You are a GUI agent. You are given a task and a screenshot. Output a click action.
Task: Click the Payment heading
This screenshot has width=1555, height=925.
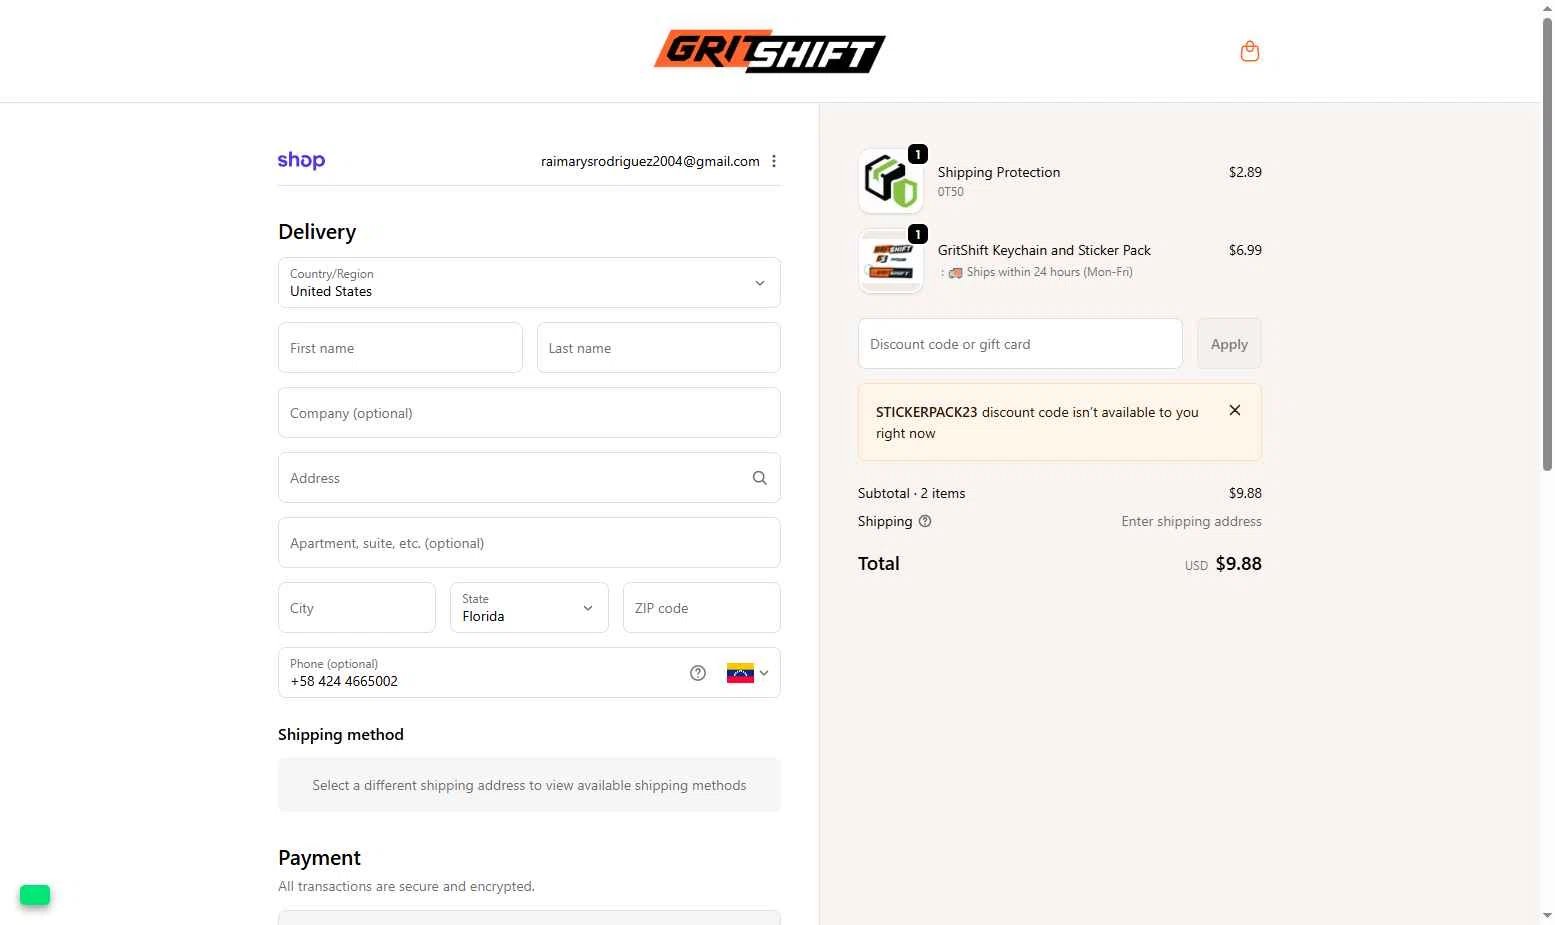[319, 858]
